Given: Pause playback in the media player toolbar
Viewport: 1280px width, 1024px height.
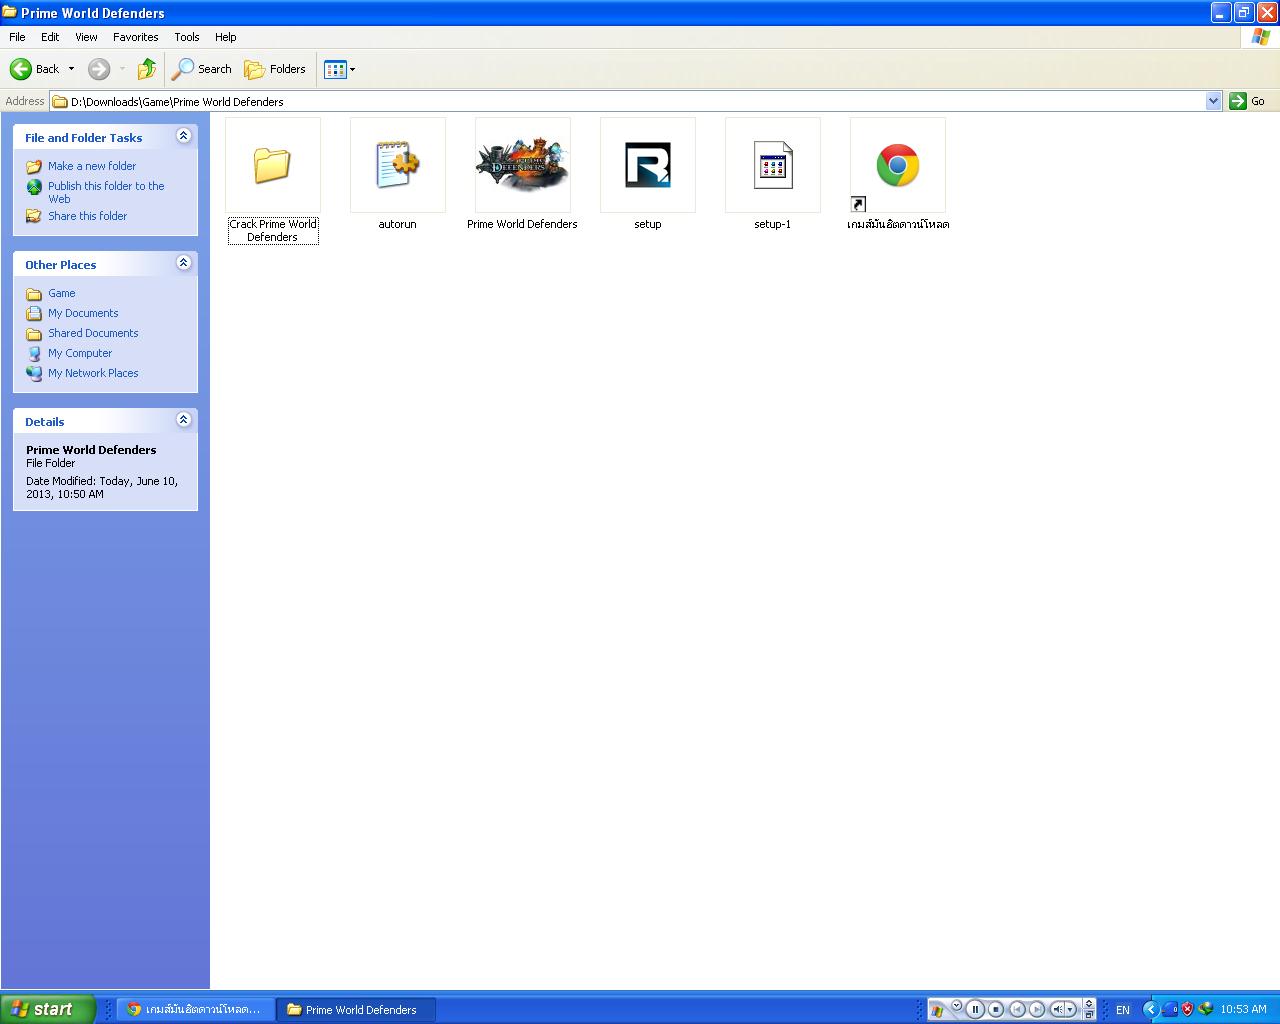Looking at the screenshot, I should coord(975,1009).
